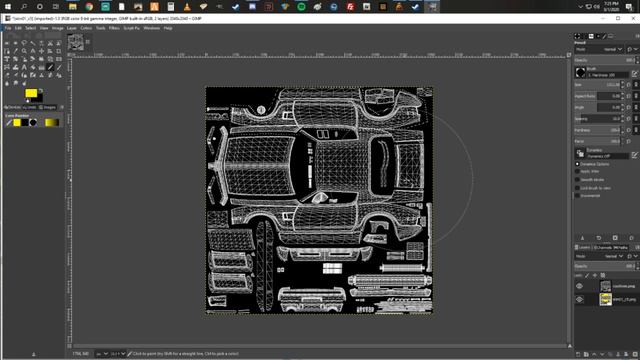Toggle lock alpha channel icon in Layers

(603, 276)
